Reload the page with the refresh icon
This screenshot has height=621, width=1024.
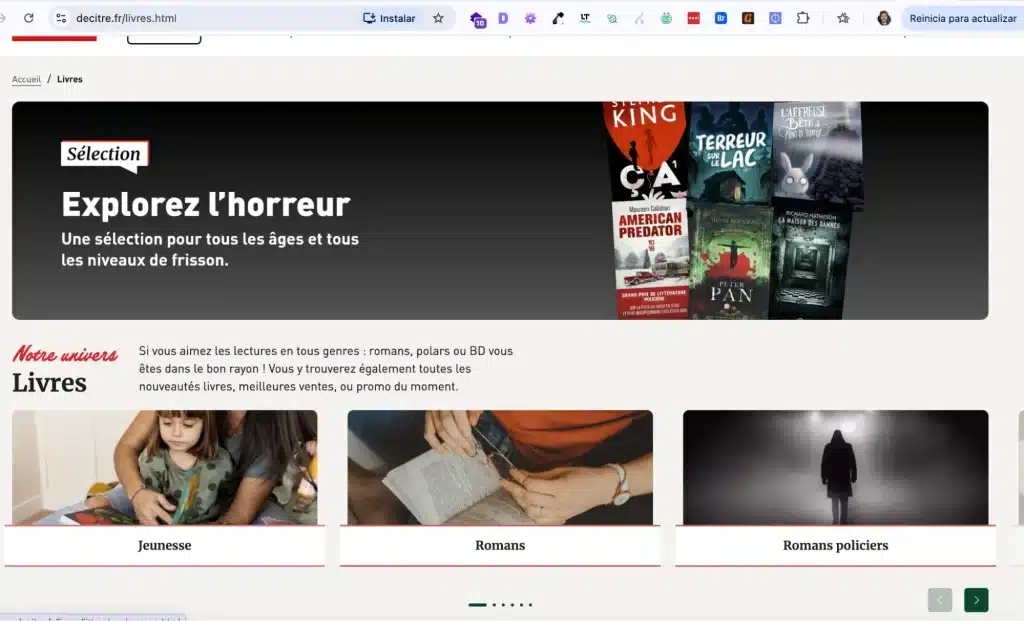[29, 18]
